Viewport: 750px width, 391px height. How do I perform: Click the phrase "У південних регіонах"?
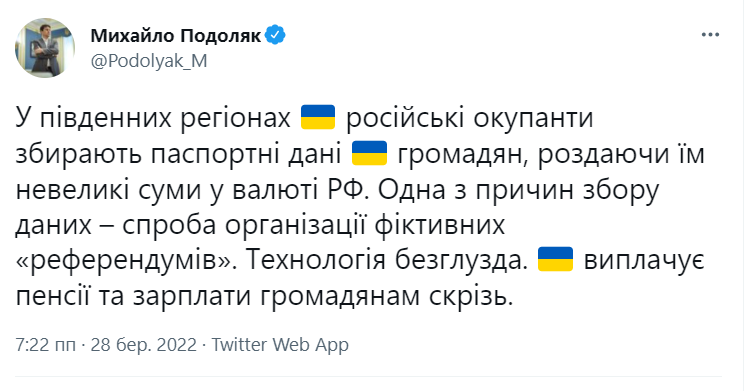point(153,119)
